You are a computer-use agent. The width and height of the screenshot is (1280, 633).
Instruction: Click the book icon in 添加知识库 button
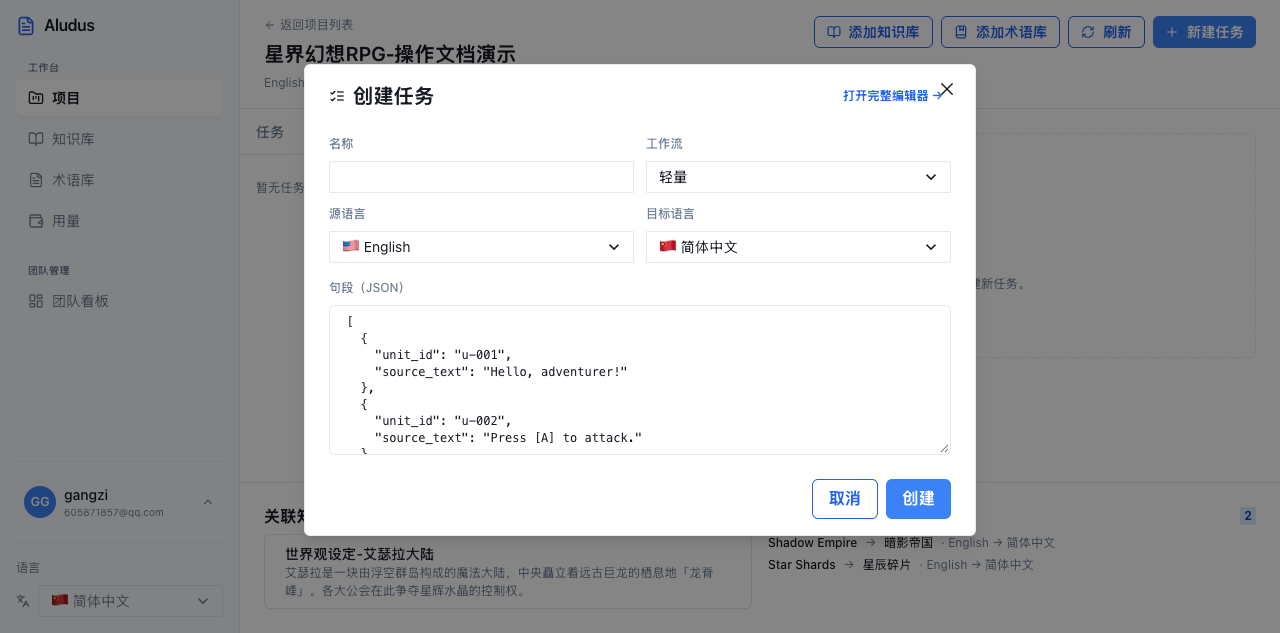click(x=834, y=32)
